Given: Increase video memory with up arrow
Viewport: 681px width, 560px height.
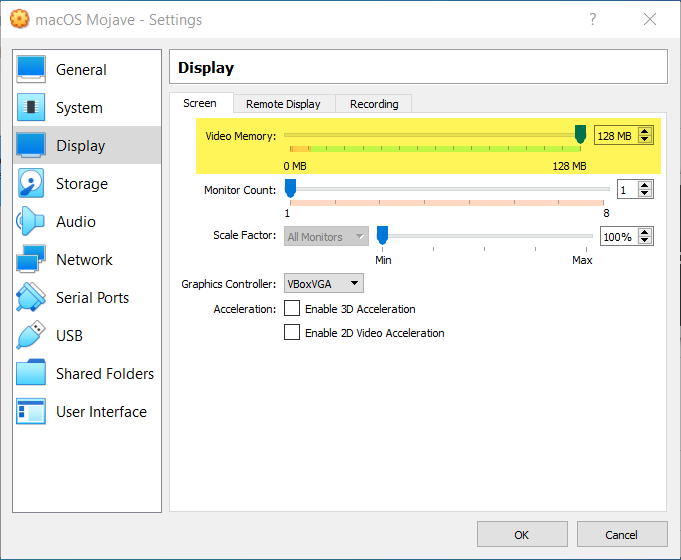Looking at the screenshot, I should (x=645, y=131).
